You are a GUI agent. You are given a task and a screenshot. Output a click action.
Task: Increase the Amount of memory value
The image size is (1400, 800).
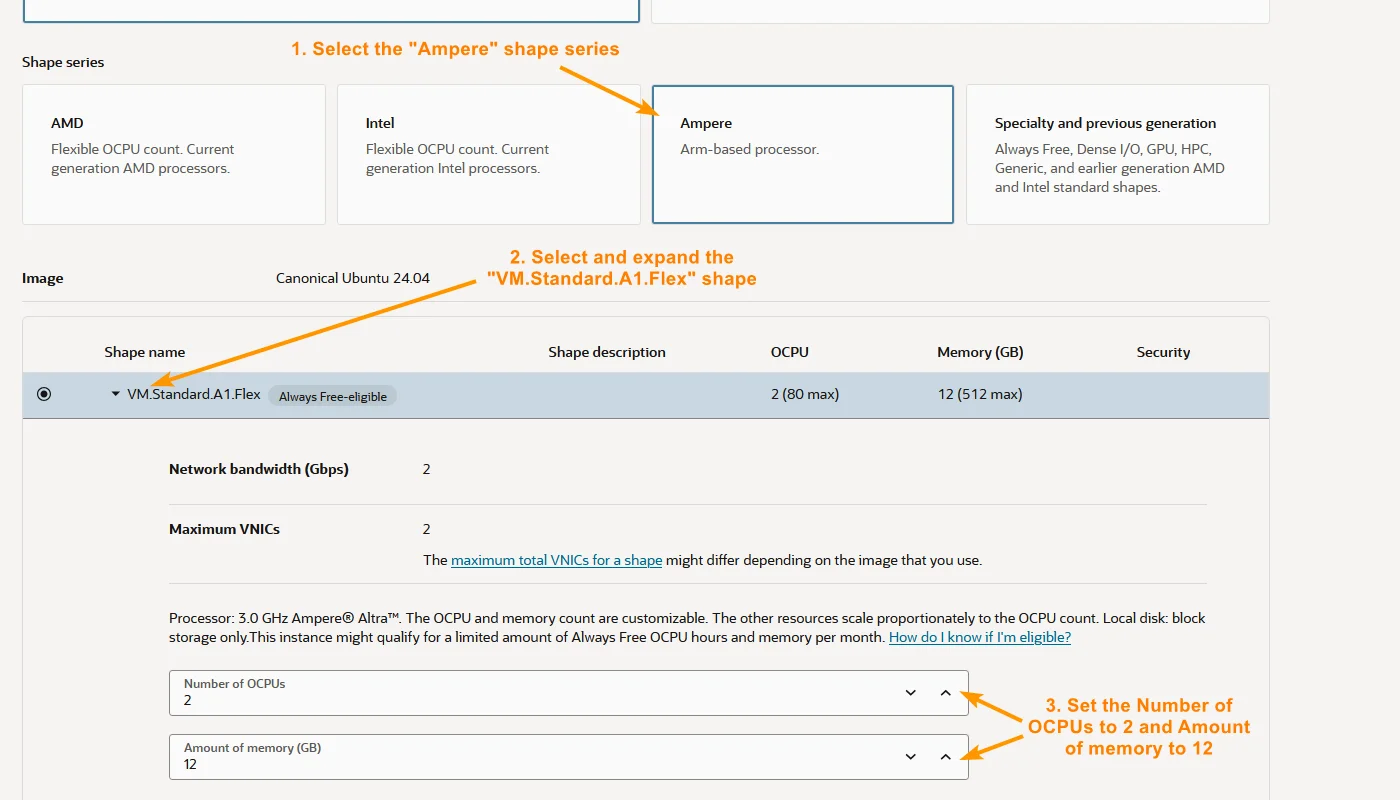945,756
